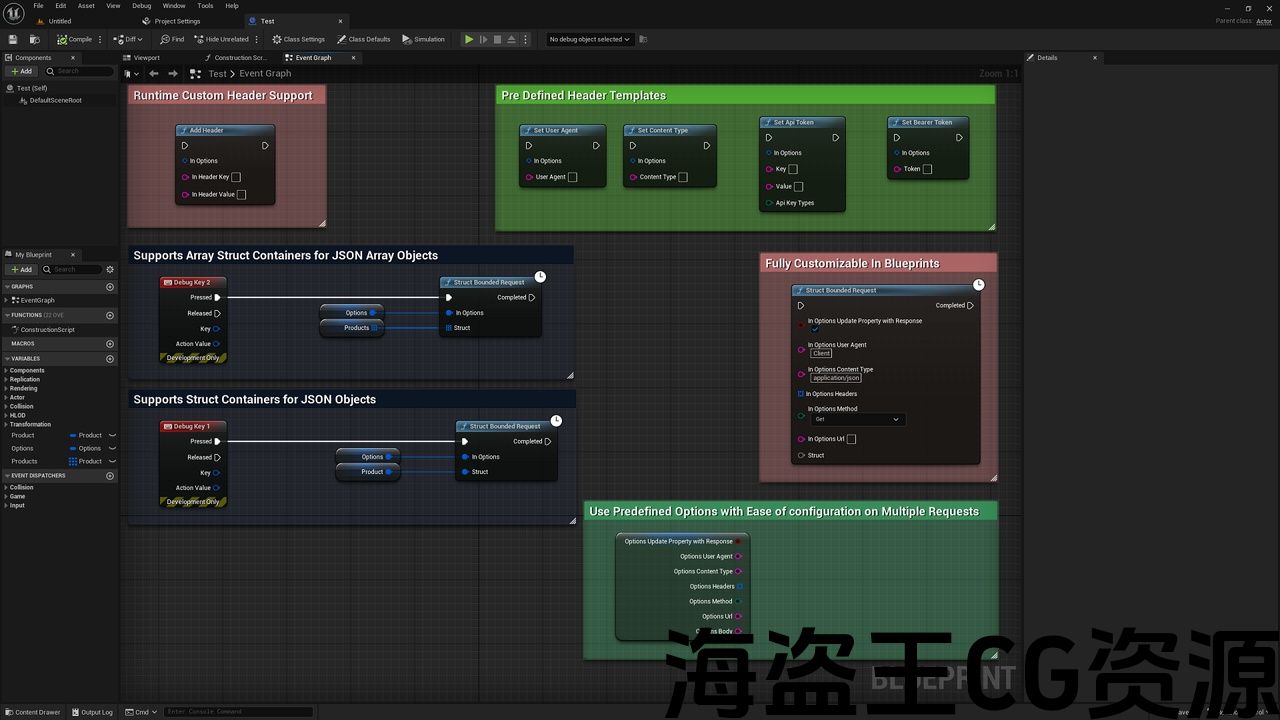Screen dimensions: 1280x720
Task: Toggle visibility eye of Product variable
Action: click(112, 435)
